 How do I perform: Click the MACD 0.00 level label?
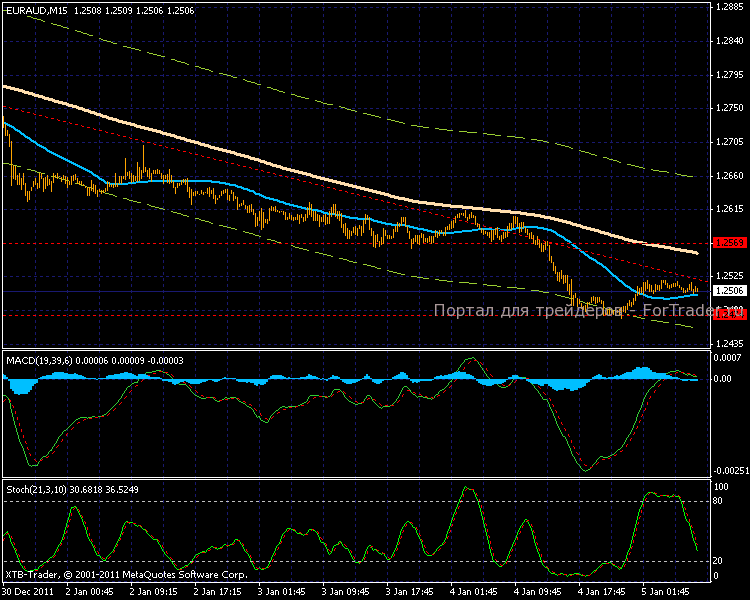coord(722,378)
